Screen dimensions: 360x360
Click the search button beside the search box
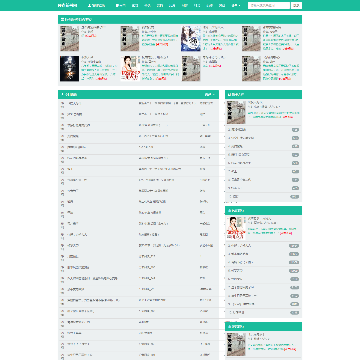click(x=296, y=5)
